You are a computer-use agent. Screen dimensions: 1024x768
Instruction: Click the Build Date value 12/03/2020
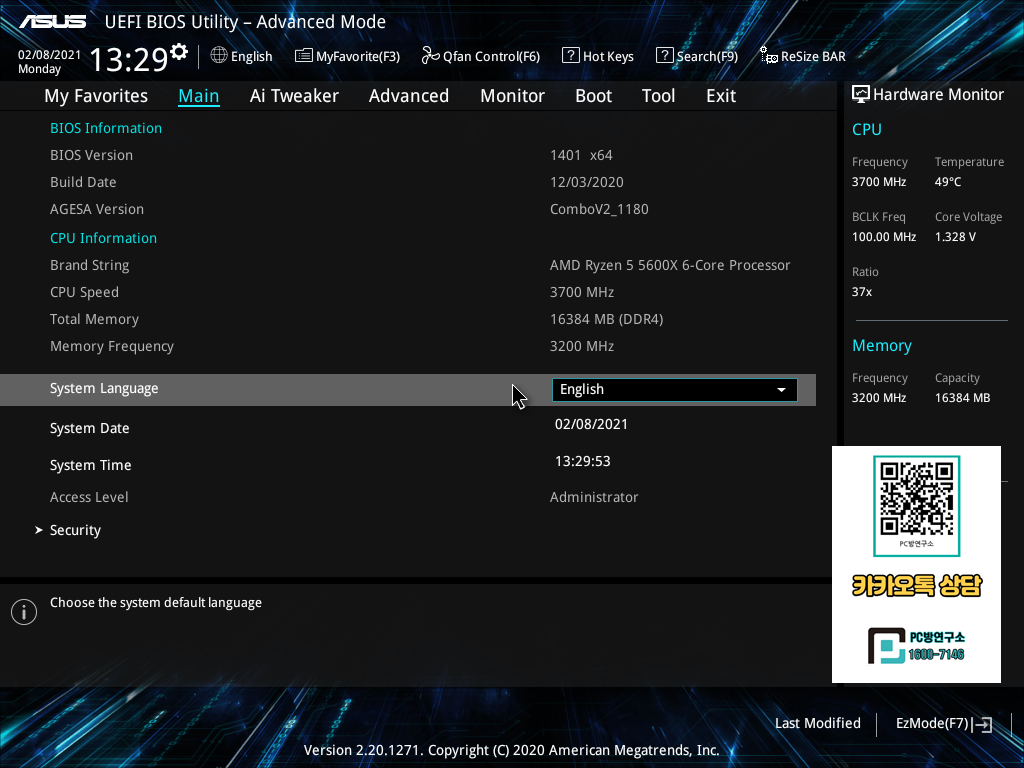pyautogui.click(x=586, y=182)
